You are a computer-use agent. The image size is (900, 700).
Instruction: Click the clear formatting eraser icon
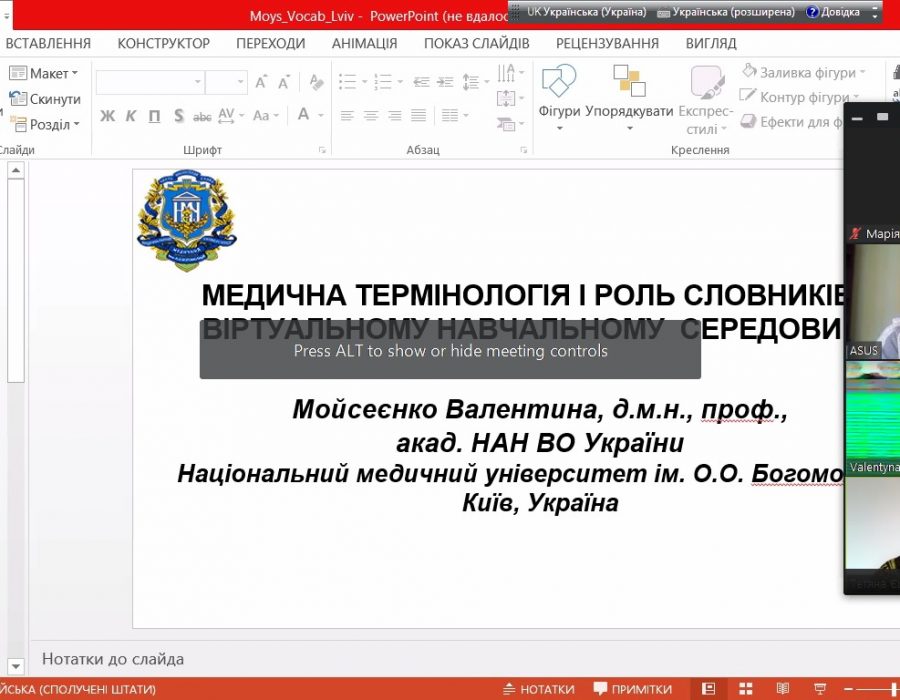pos(317,82)
